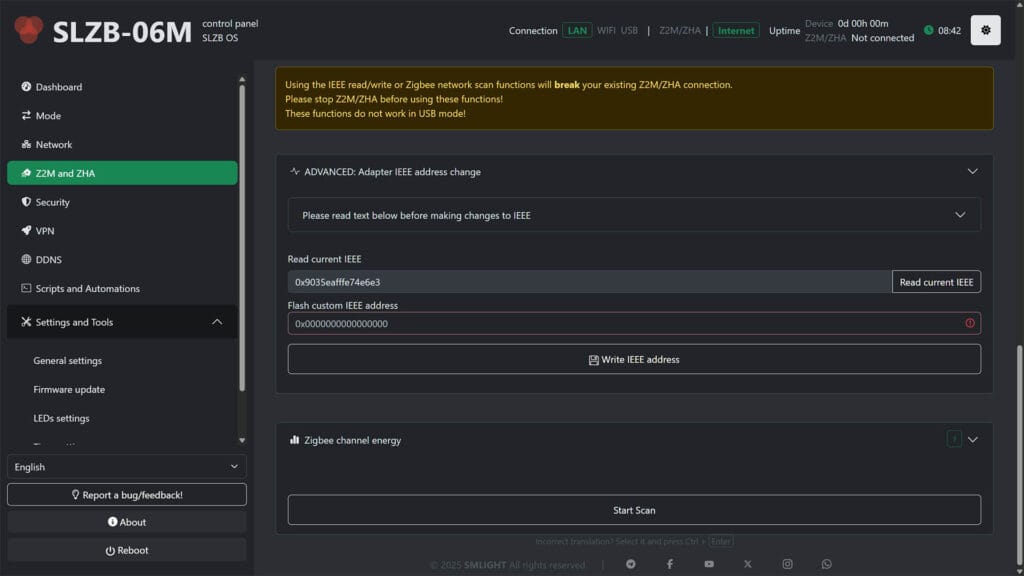The width and height of the screenshot is (1024, 576).
Task: Click the settings gear icon in header
Action: pyautogui.click(x=985, y=30)
